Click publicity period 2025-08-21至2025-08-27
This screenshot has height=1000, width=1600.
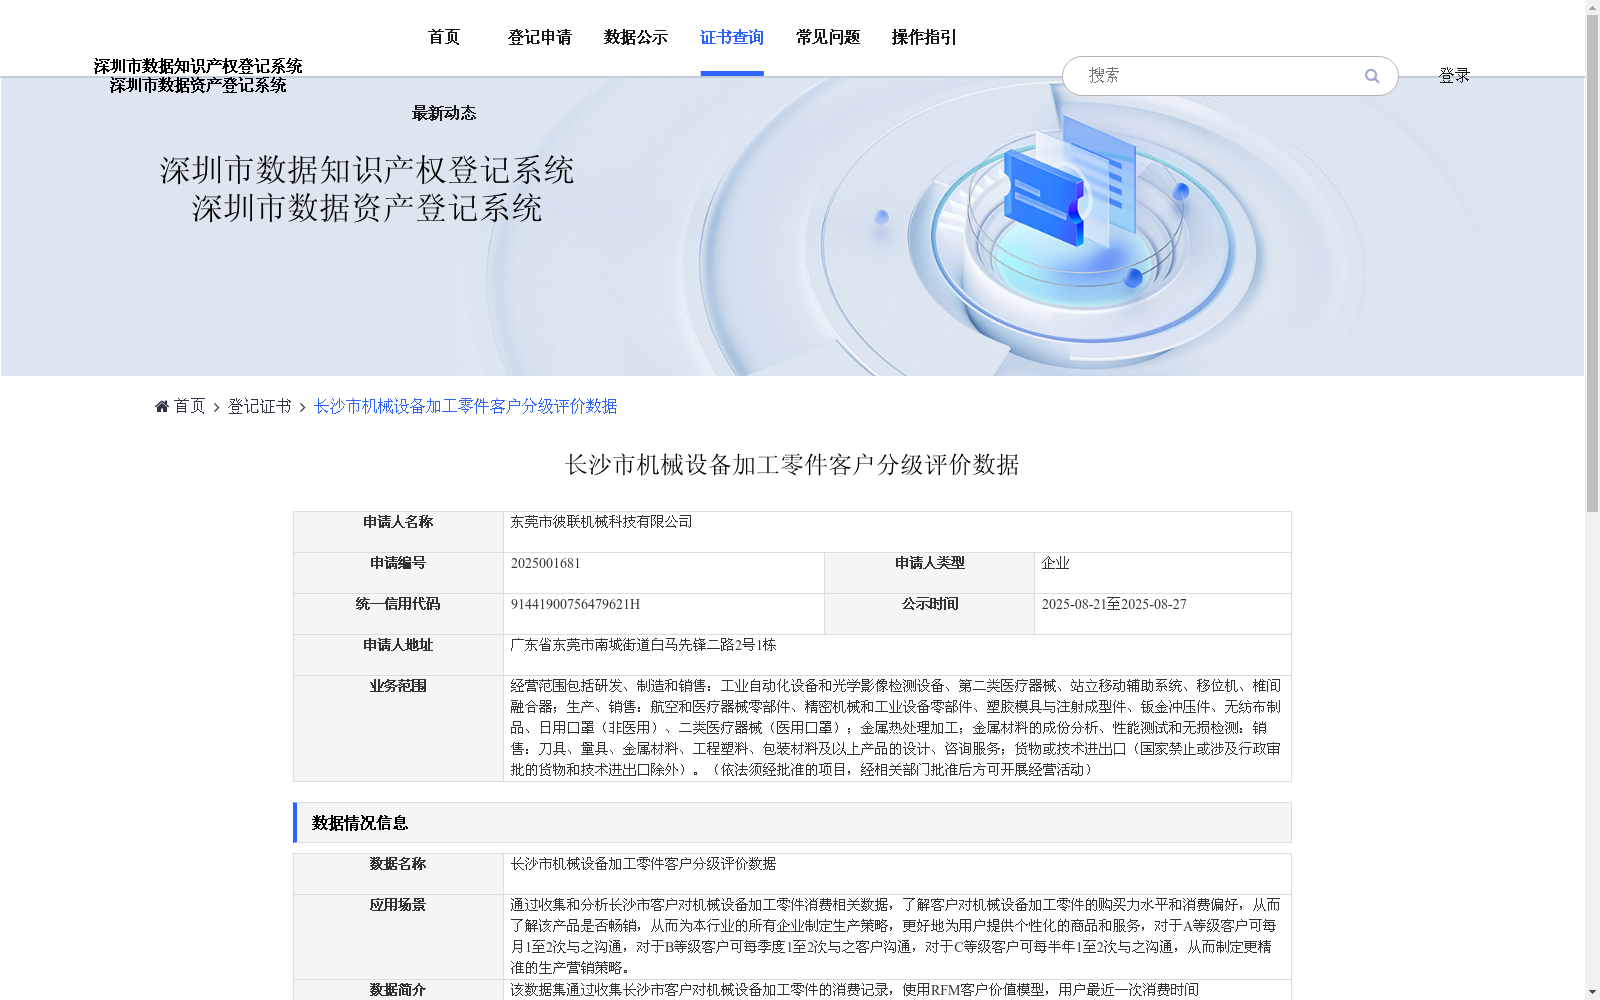click(1114, 604)
